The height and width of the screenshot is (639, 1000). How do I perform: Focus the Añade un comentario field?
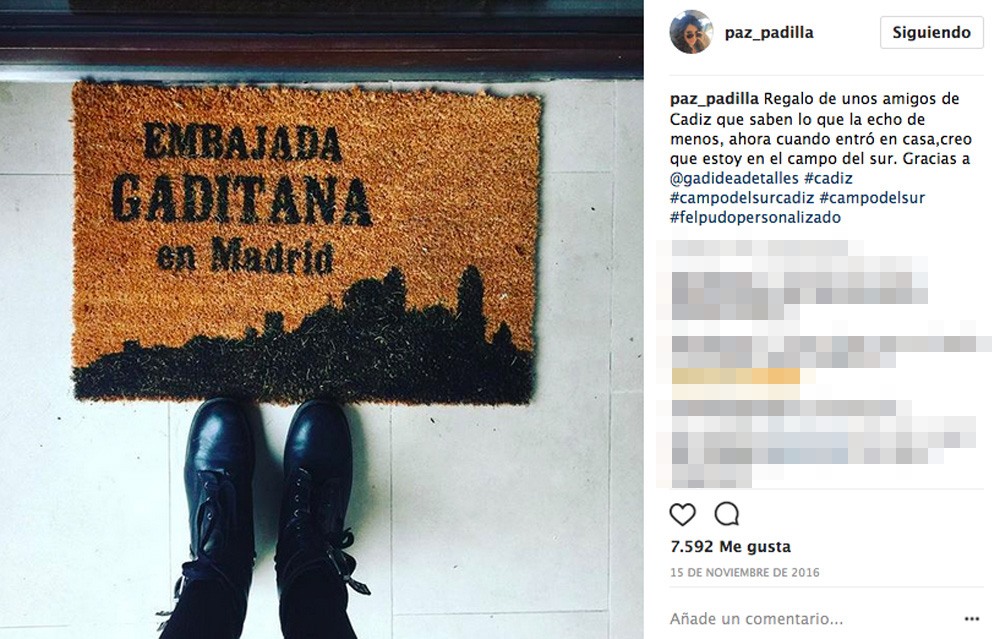tap(810, 619)
